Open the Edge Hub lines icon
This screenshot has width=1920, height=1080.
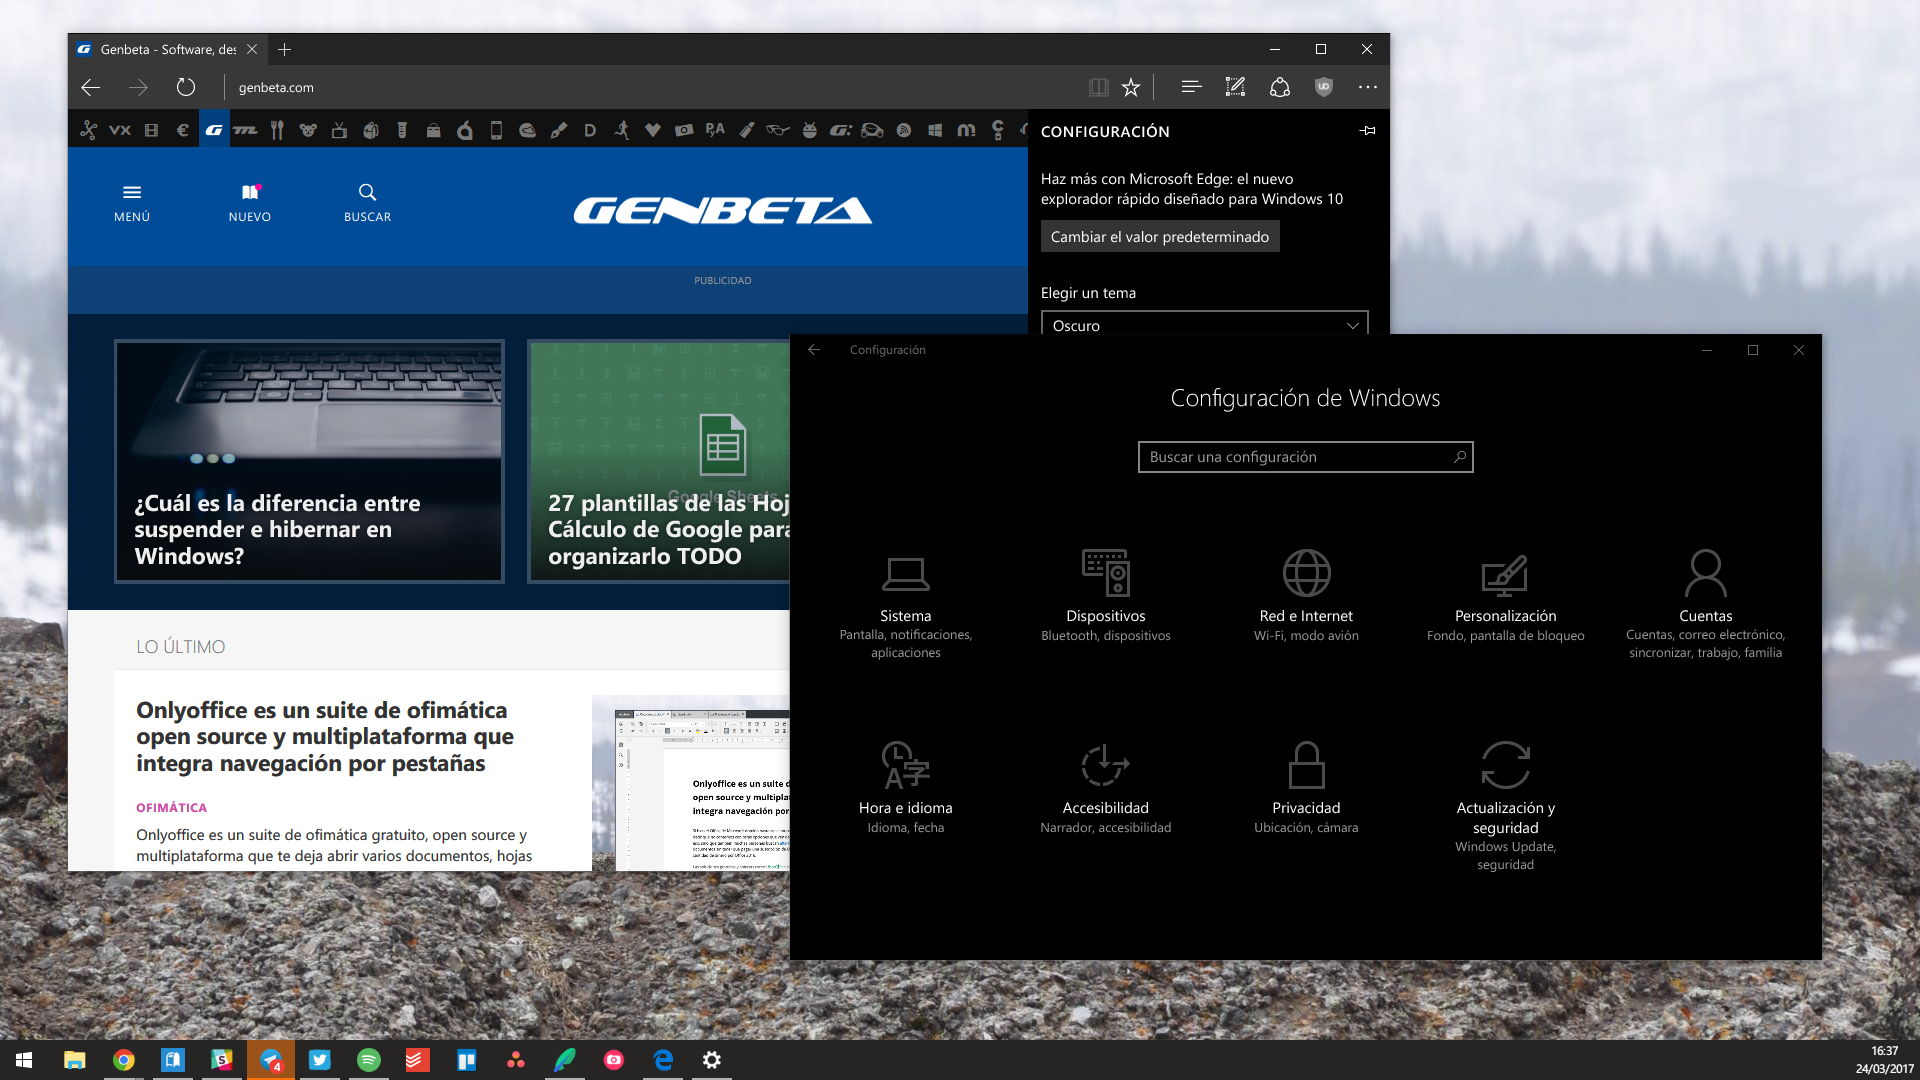tap(1191, 87)
